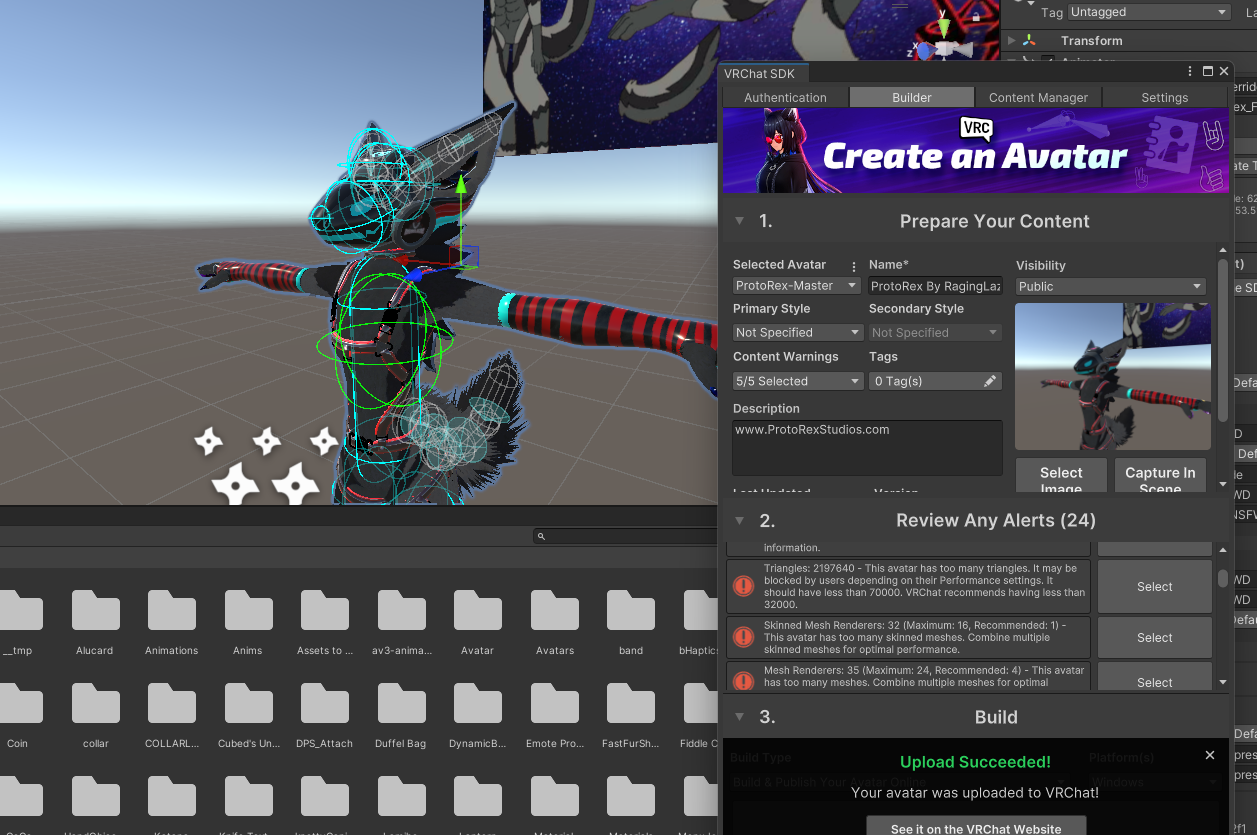Click into the Description text box
The height and width of the screenshot is (835, 1257).
[x=867, y=447]
